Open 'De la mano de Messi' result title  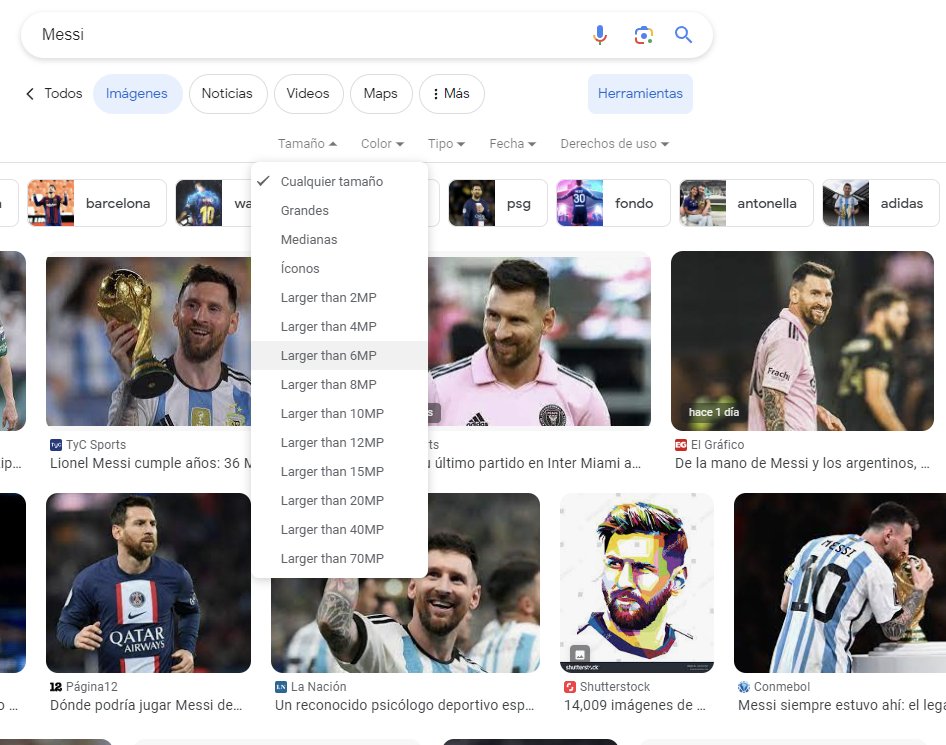coord(802,463)
